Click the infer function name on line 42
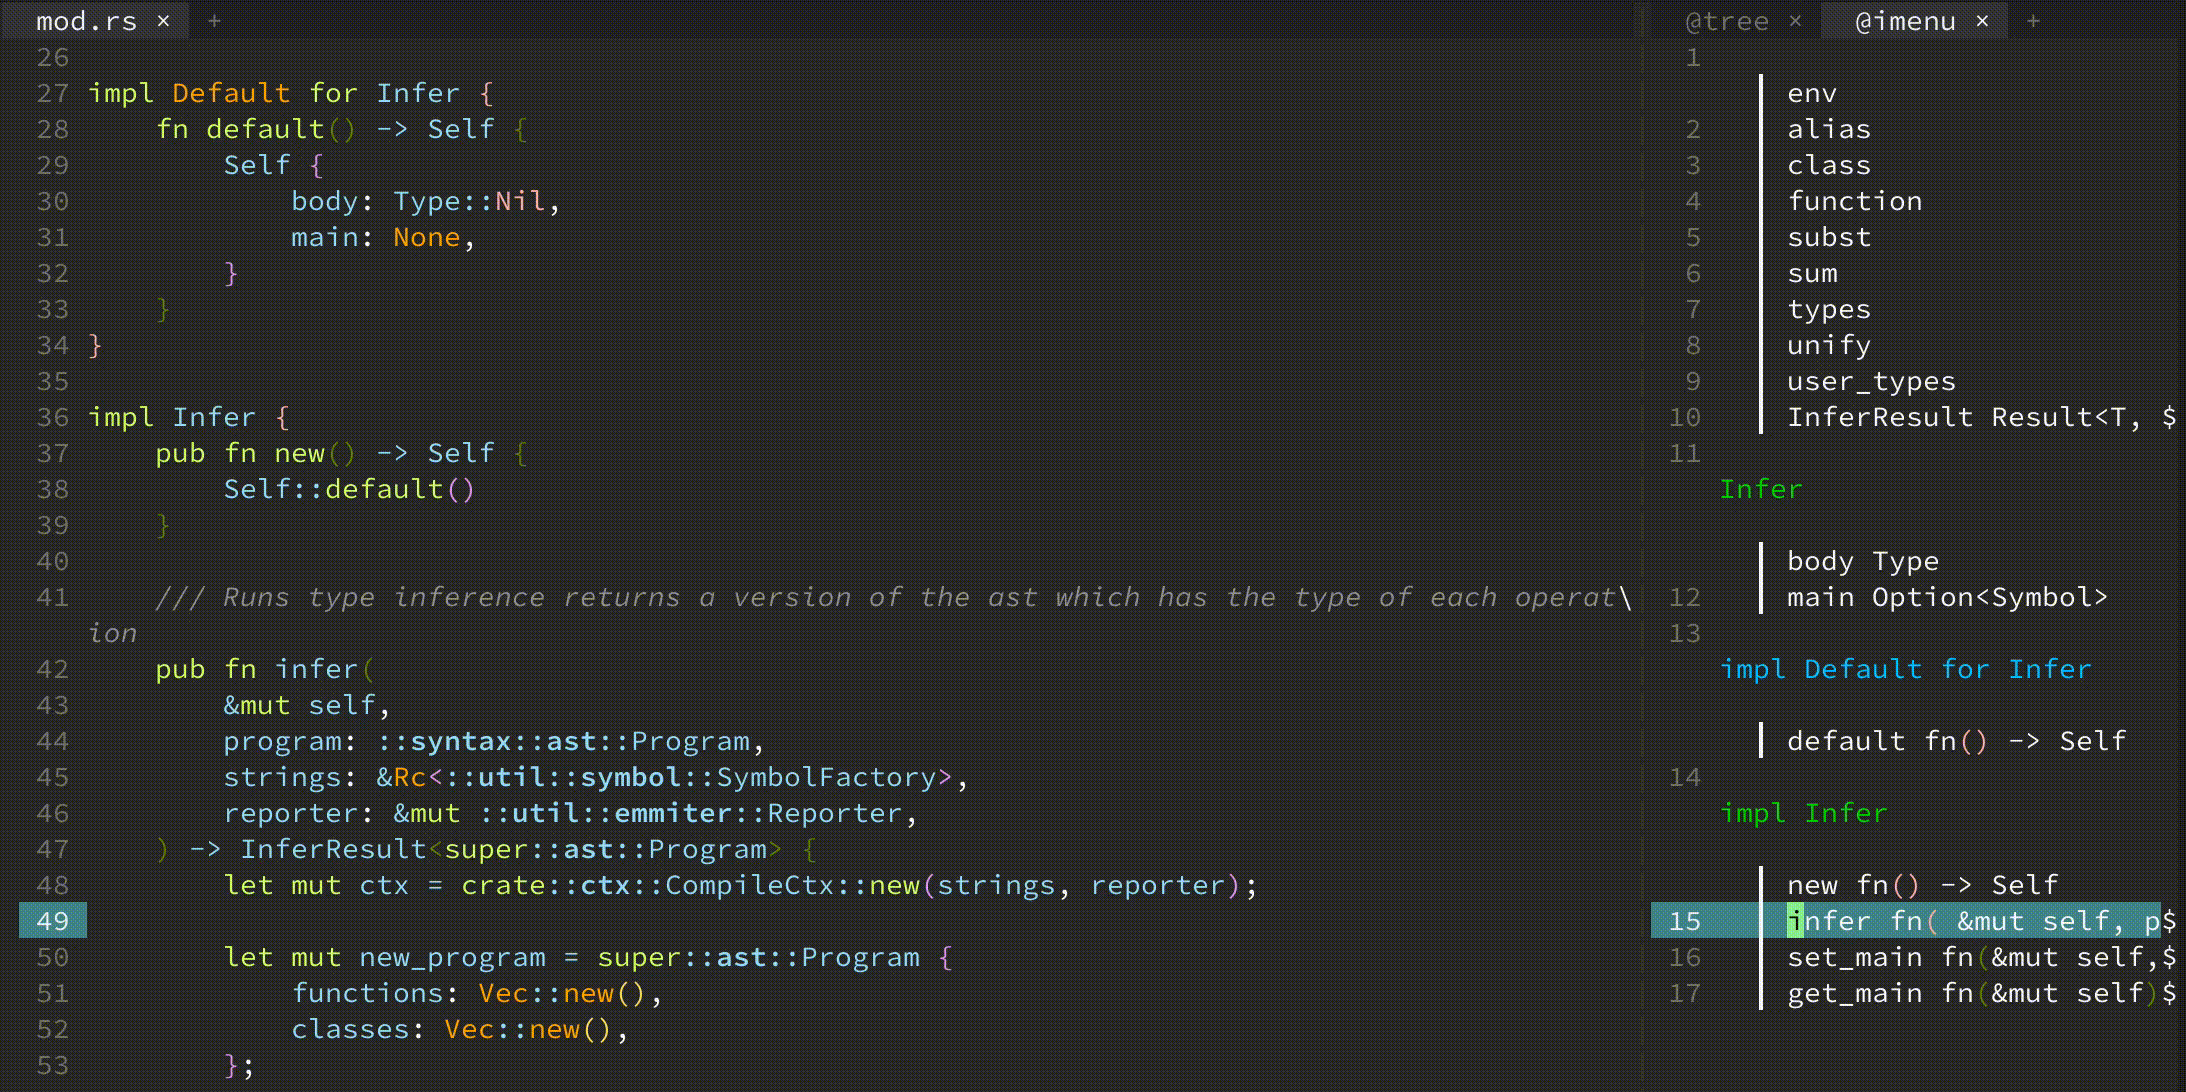2186x1092 pixels. click(x=320, y=669)
